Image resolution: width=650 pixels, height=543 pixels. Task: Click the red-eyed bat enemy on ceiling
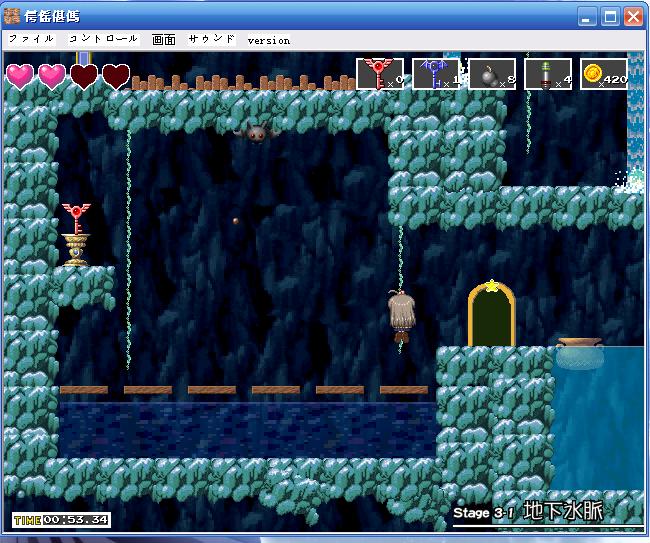tap(256, 131)
